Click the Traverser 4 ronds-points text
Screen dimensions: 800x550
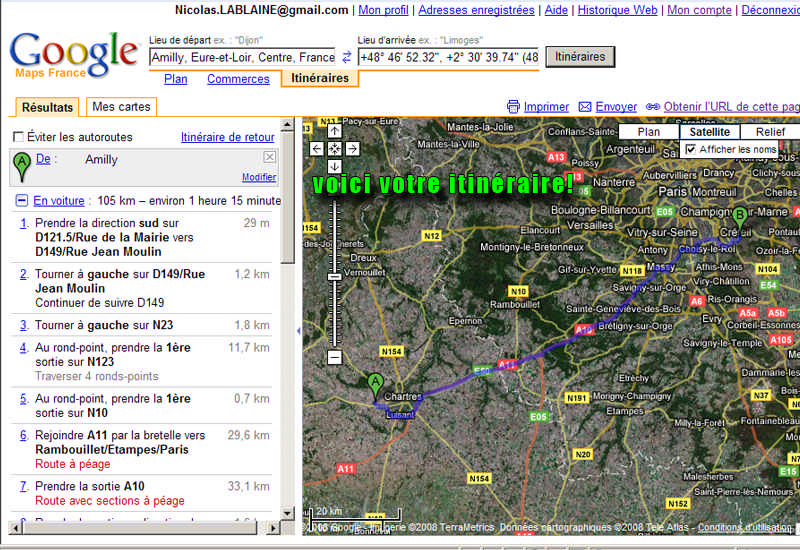click(97, 376)
